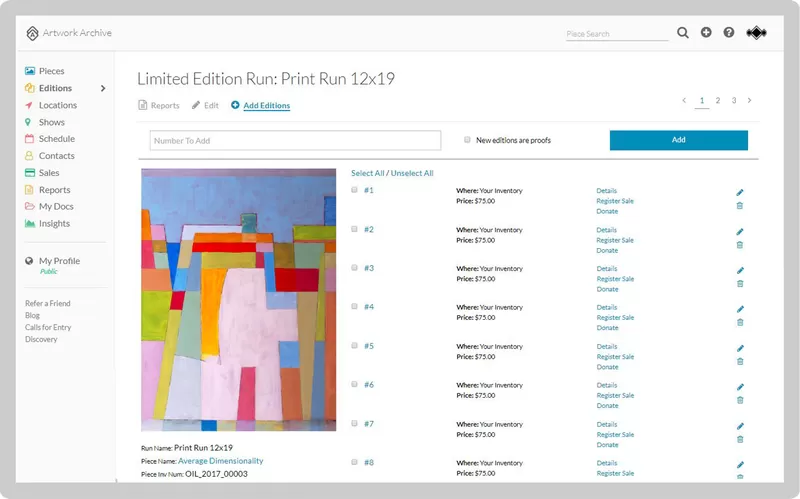Click the blue Add button
This screenshot has height=499, width=800.
pos(679,140)
